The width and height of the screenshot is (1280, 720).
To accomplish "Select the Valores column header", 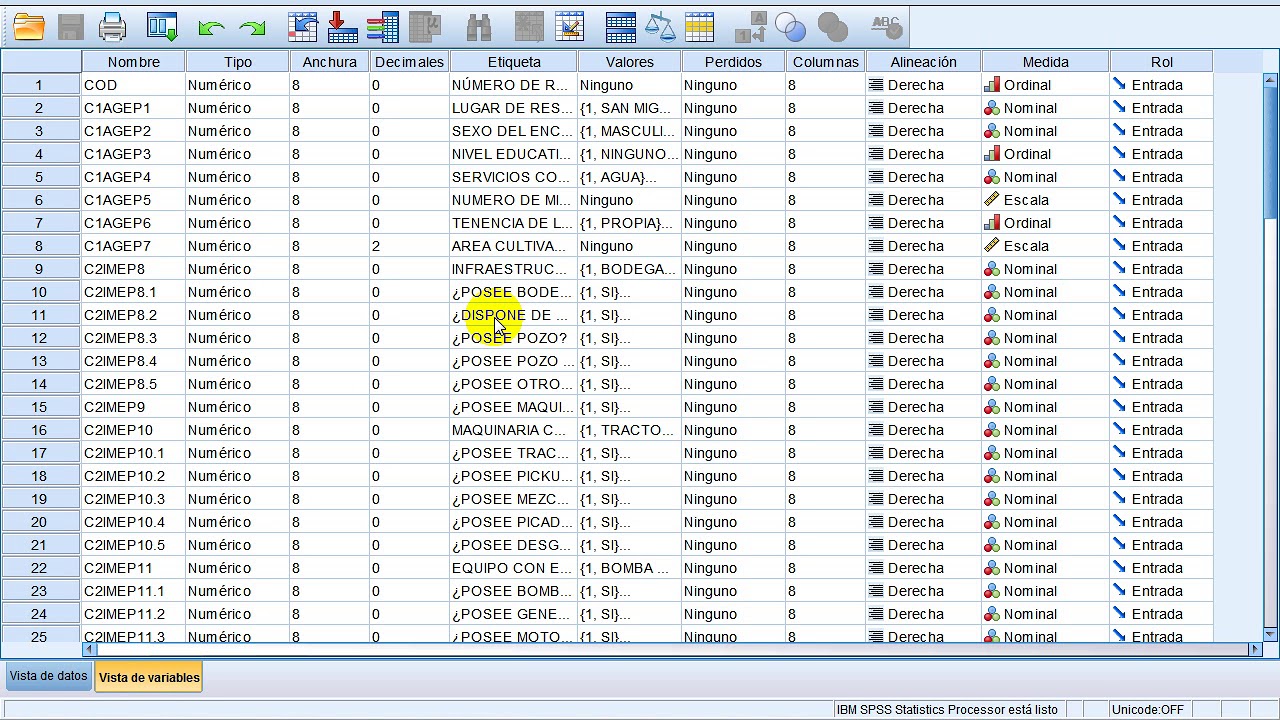I will 630,62.
